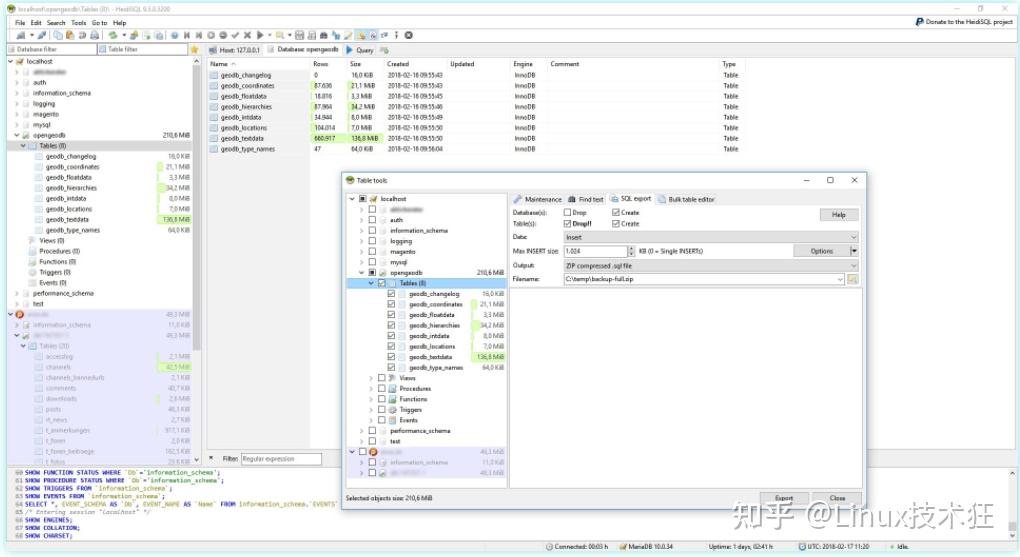Click the Max INSERT size input field
Viewport: 1020px width, 557px height.
(595, 251)
